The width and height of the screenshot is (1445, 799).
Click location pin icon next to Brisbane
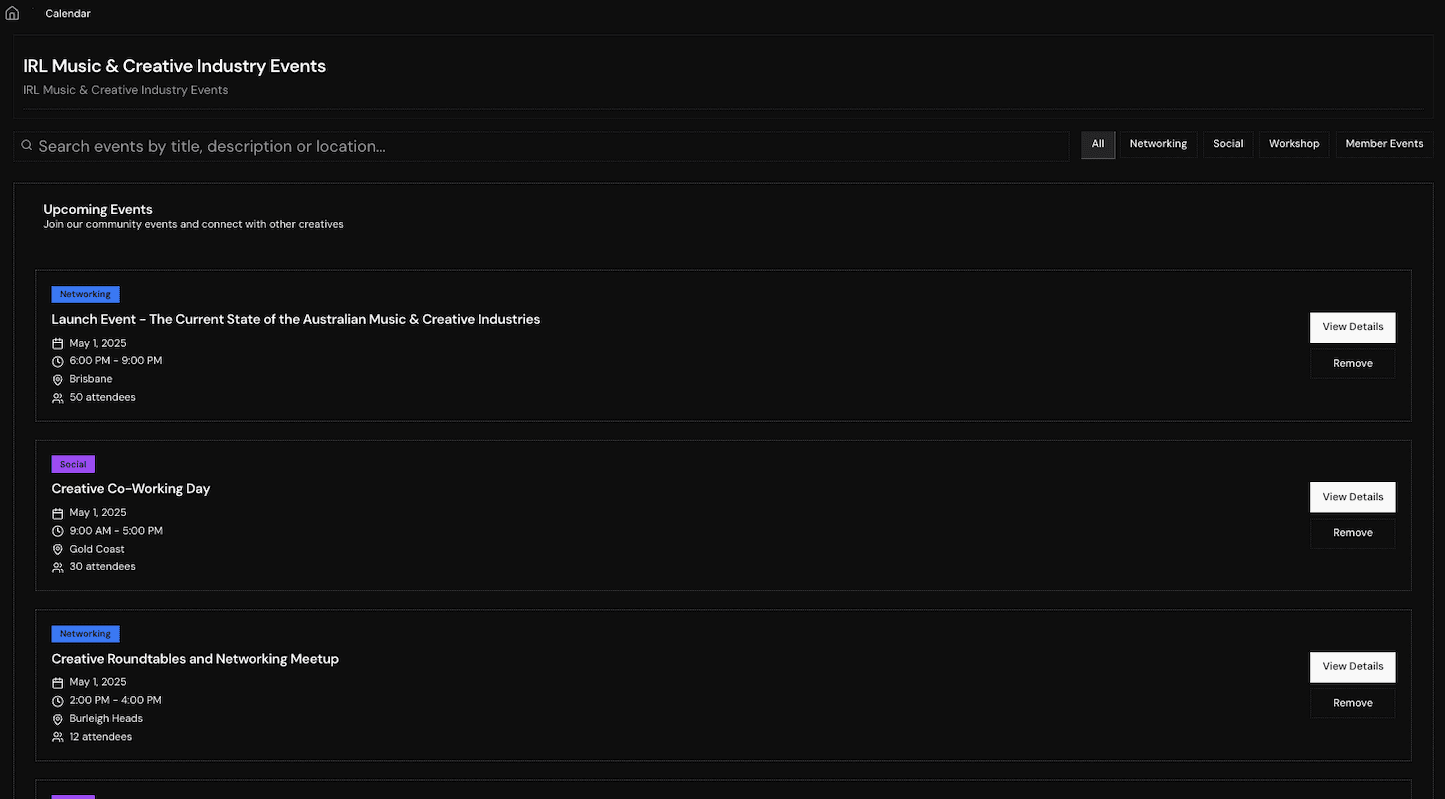pos(58,380)
